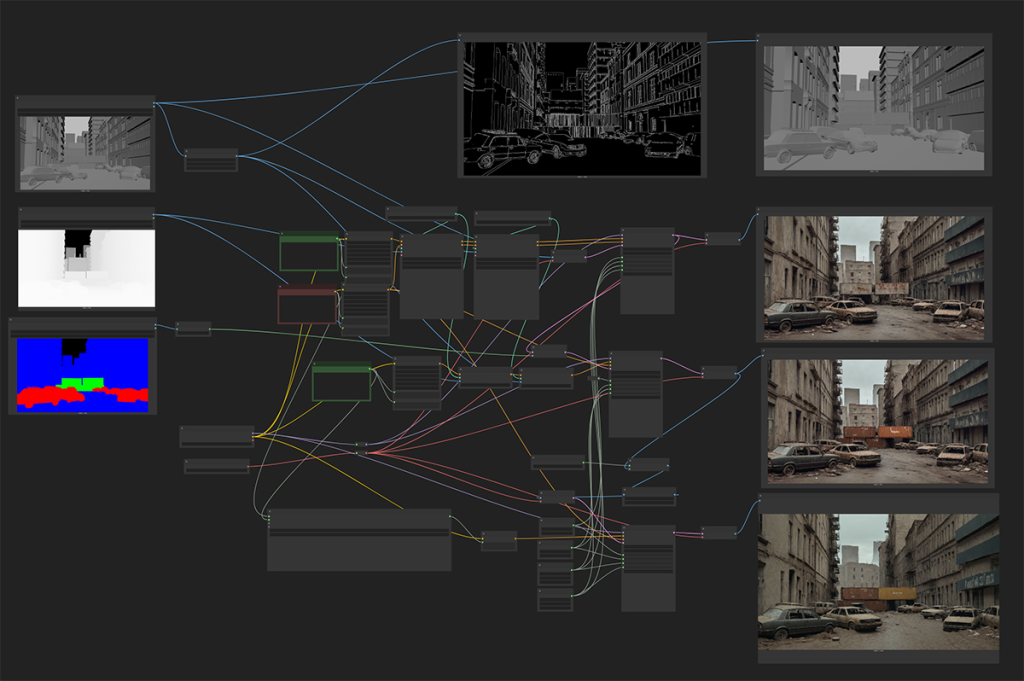Viewport: 1024px width, 681px height.
Task: Select the lower green-bordered node
Action: [341, 382]
